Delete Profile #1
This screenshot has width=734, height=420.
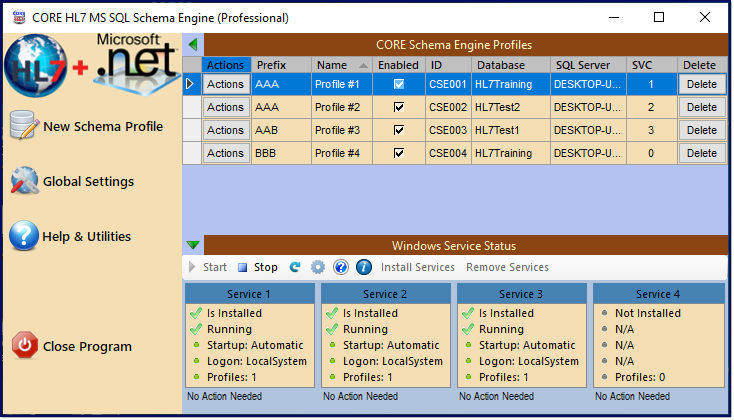pos(702,84)
